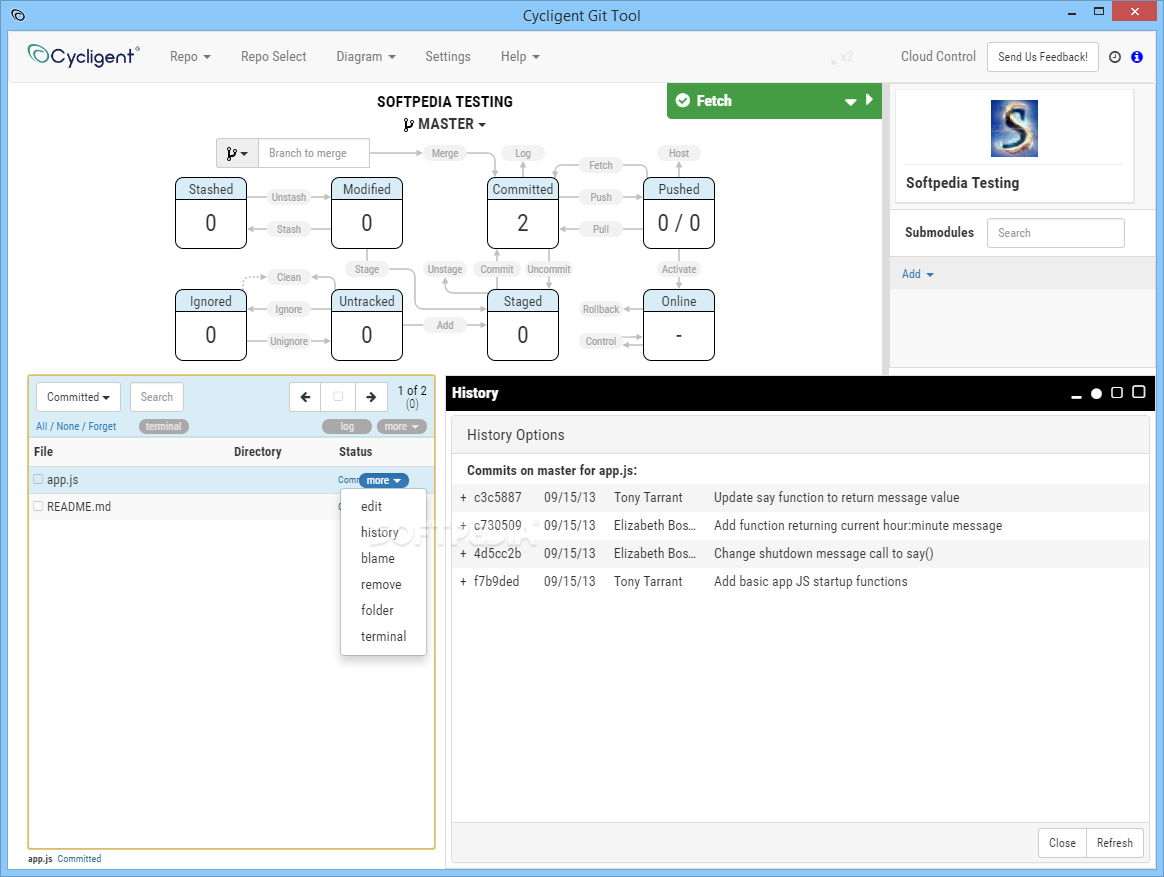Click the gray log pill

point(347,426)
